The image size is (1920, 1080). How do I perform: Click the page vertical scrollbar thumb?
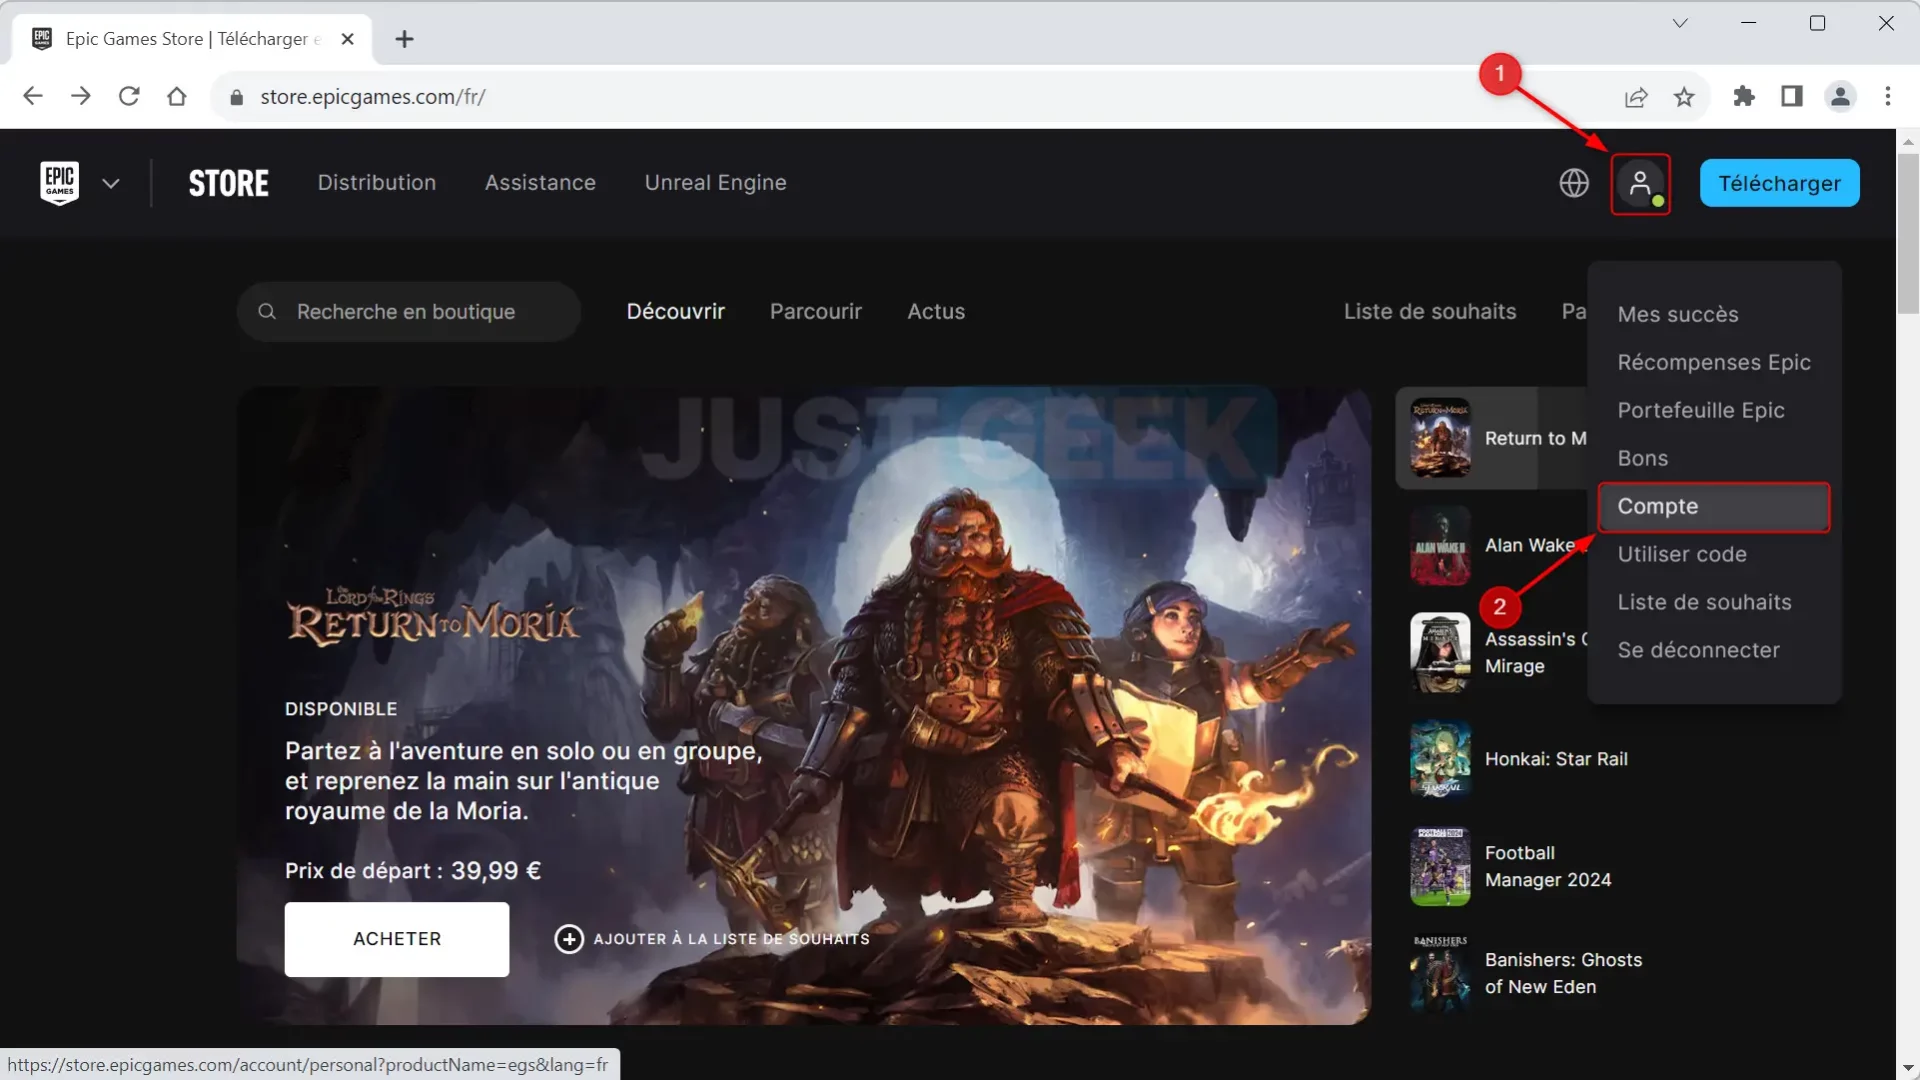coord(1908,233)
